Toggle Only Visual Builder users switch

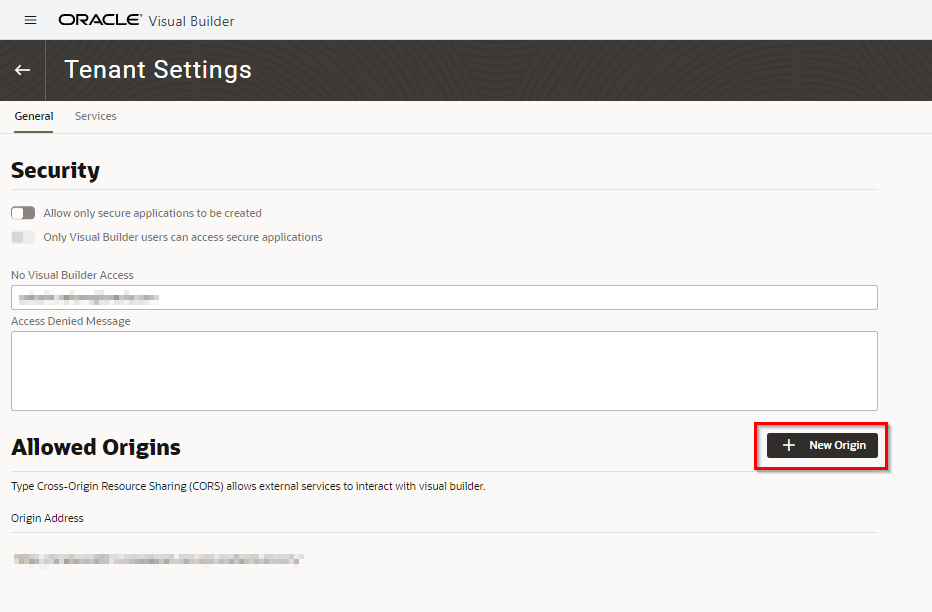pos(23,237)
